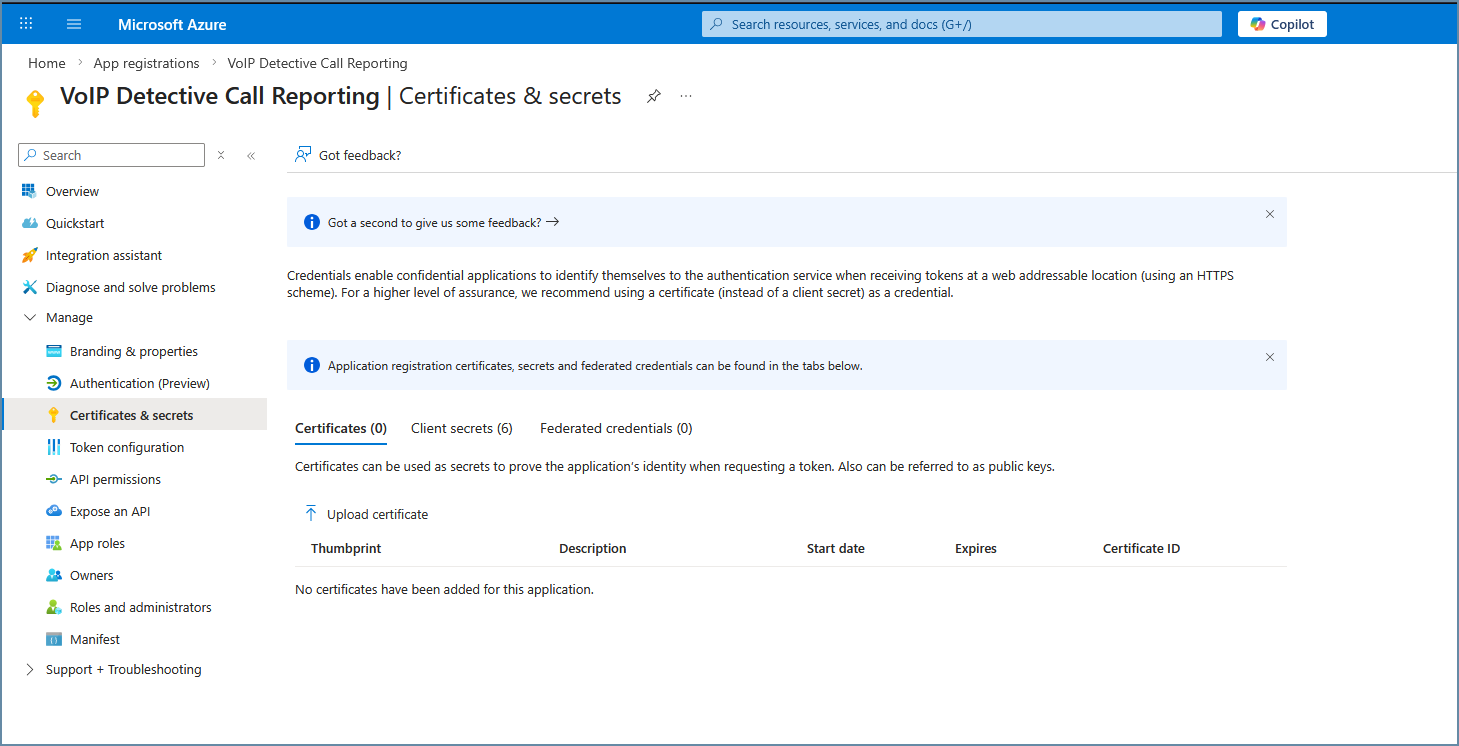
Task: Follow the give us feedback link
Action: click(443, 222)
